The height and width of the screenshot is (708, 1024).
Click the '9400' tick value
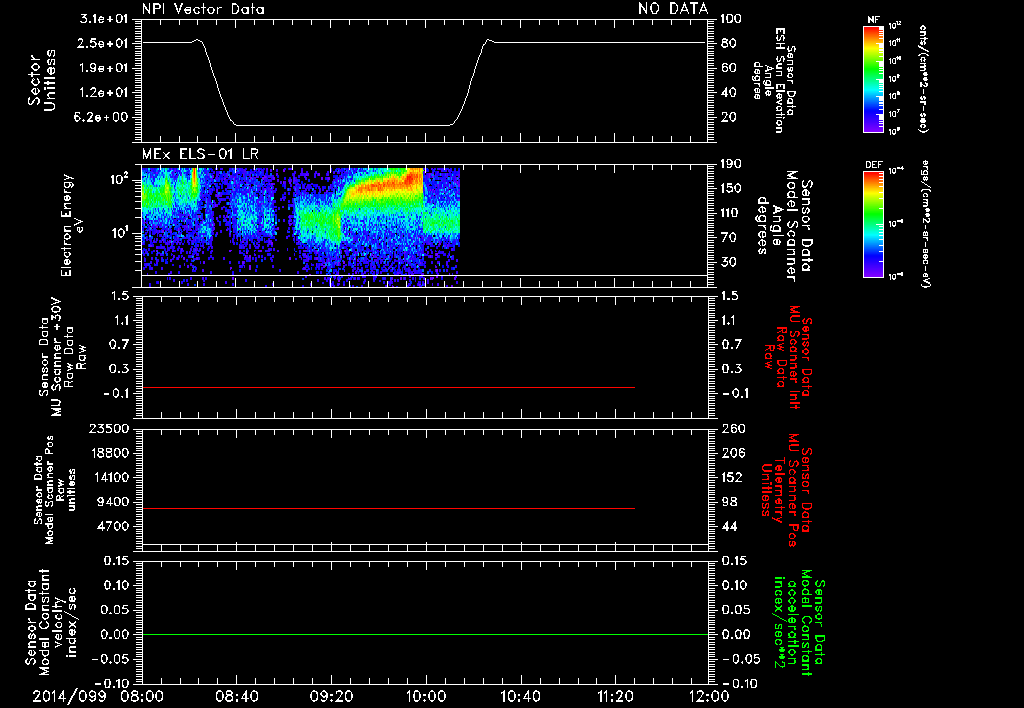(114, 502)
